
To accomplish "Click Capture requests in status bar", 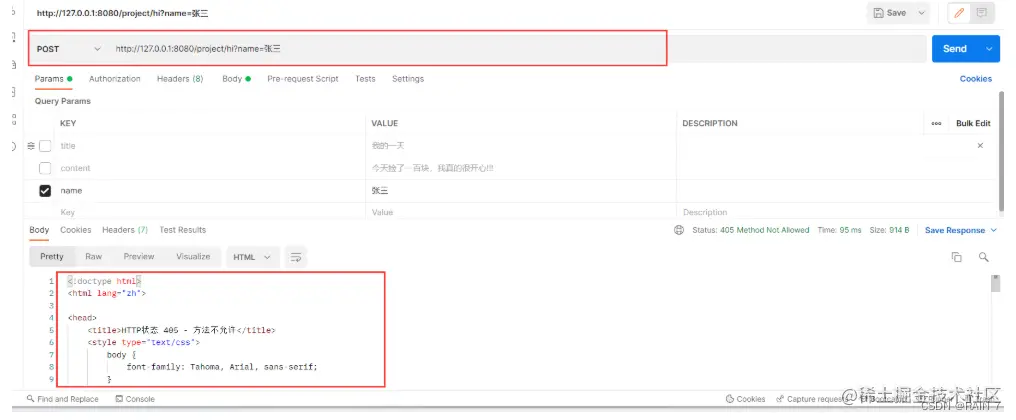I will coord(810,399).
